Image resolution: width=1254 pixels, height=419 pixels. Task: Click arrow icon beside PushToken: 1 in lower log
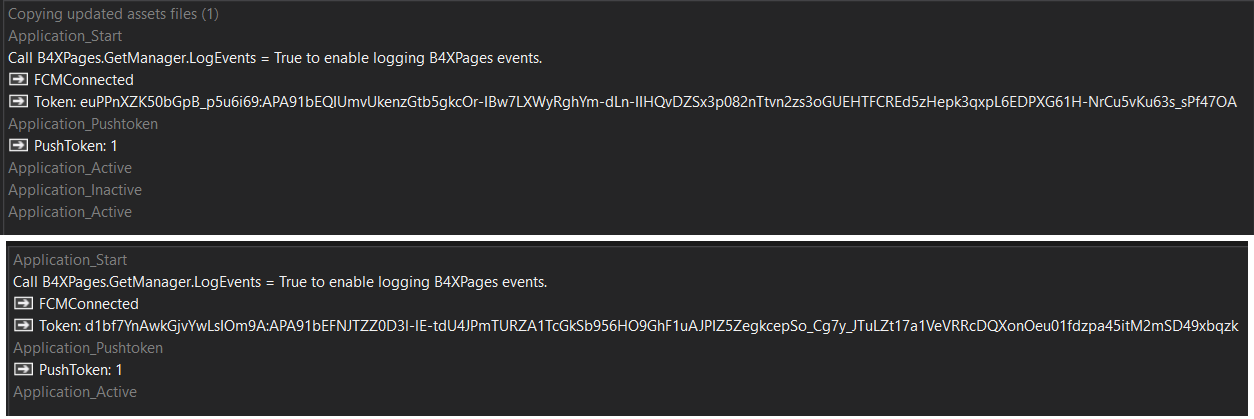(x=23, y=370)
